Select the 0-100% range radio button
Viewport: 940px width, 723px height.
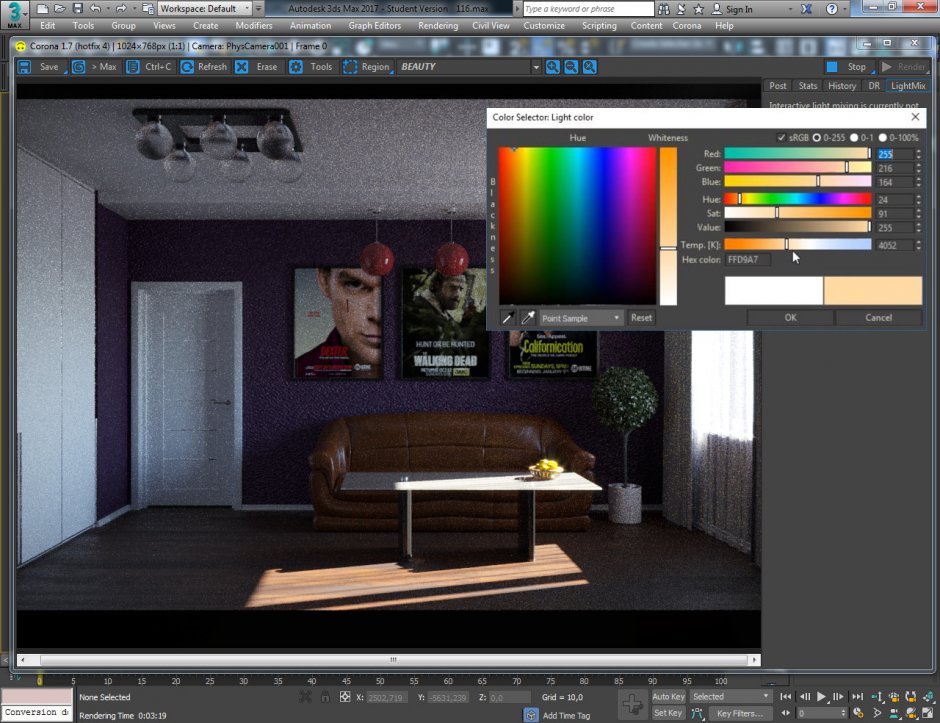882,138
